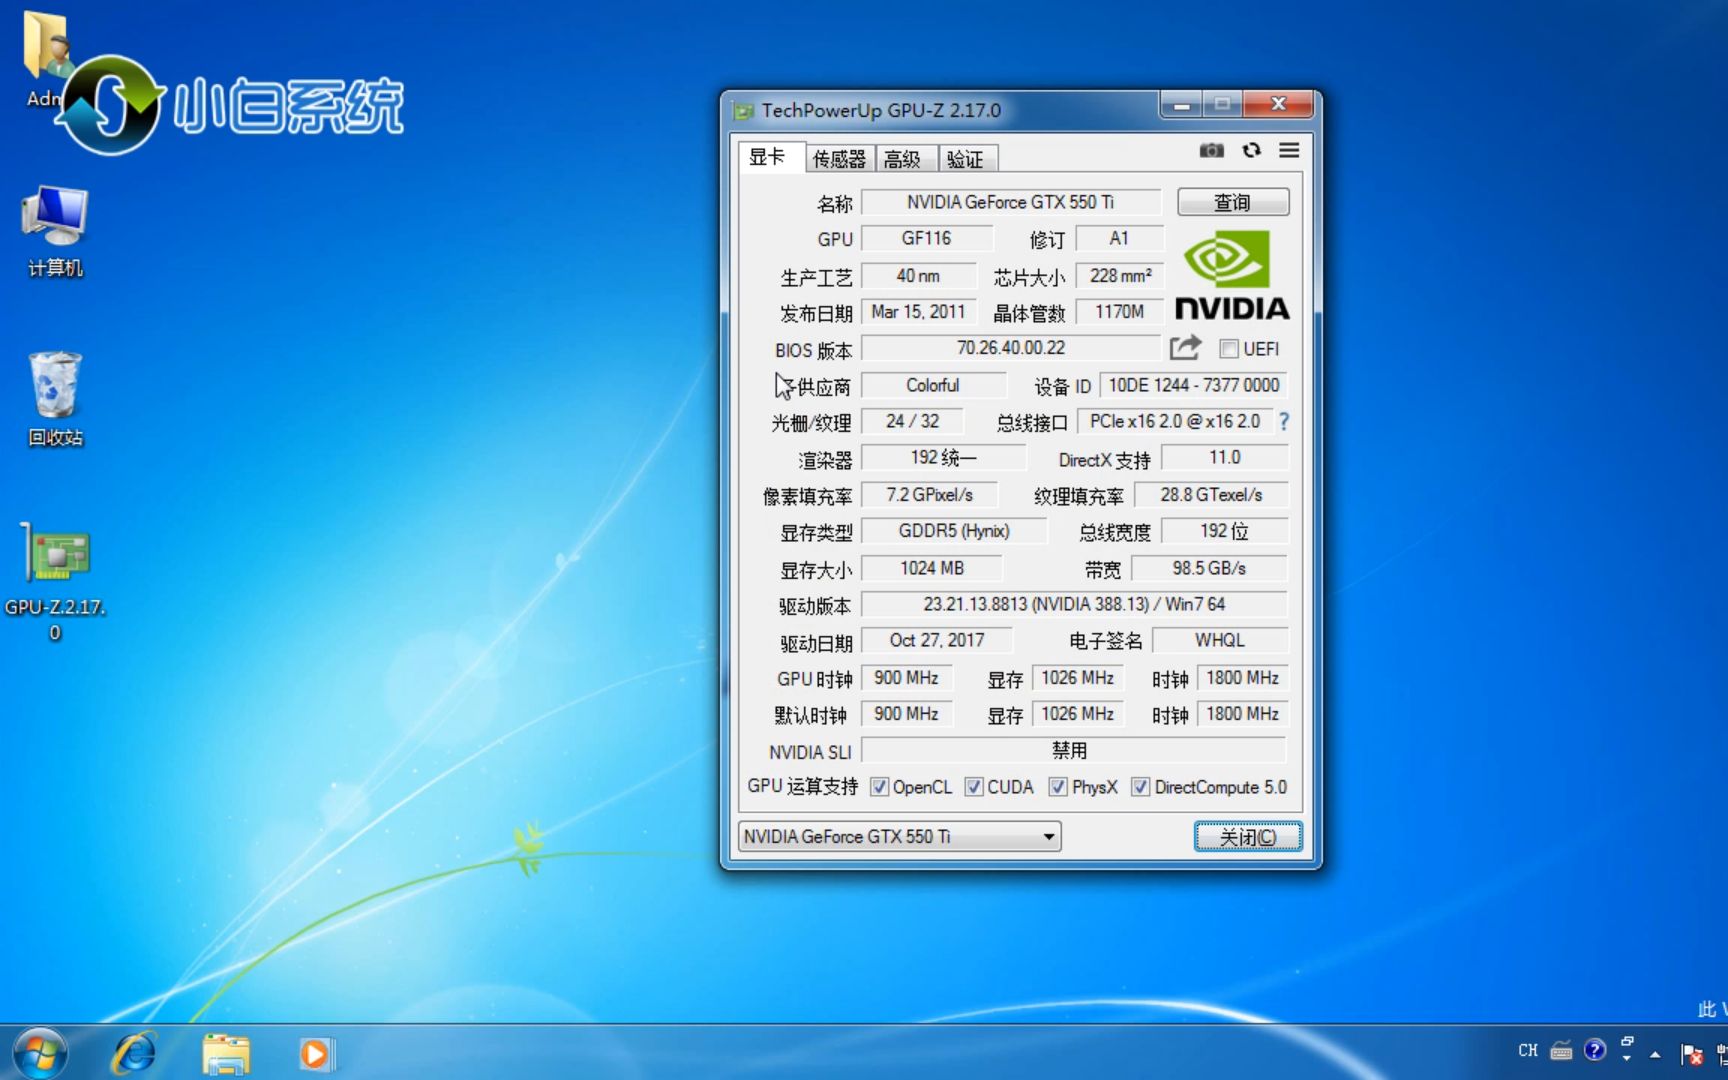
Task: Click the GPU-Z title bar icon
Action: 743,110
